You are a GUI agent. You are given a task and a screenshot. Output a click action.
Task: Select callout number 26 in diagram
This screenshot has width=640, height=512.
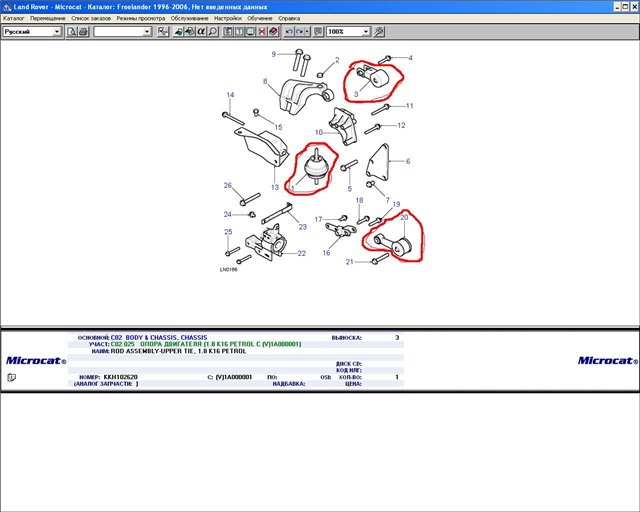(228, 185)
